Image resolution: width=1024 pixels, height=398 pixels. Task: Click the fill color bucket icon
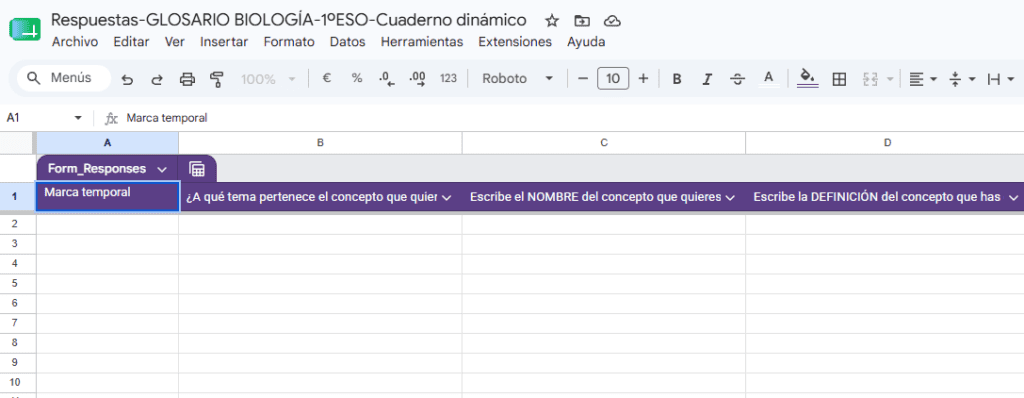coord(808,78)
